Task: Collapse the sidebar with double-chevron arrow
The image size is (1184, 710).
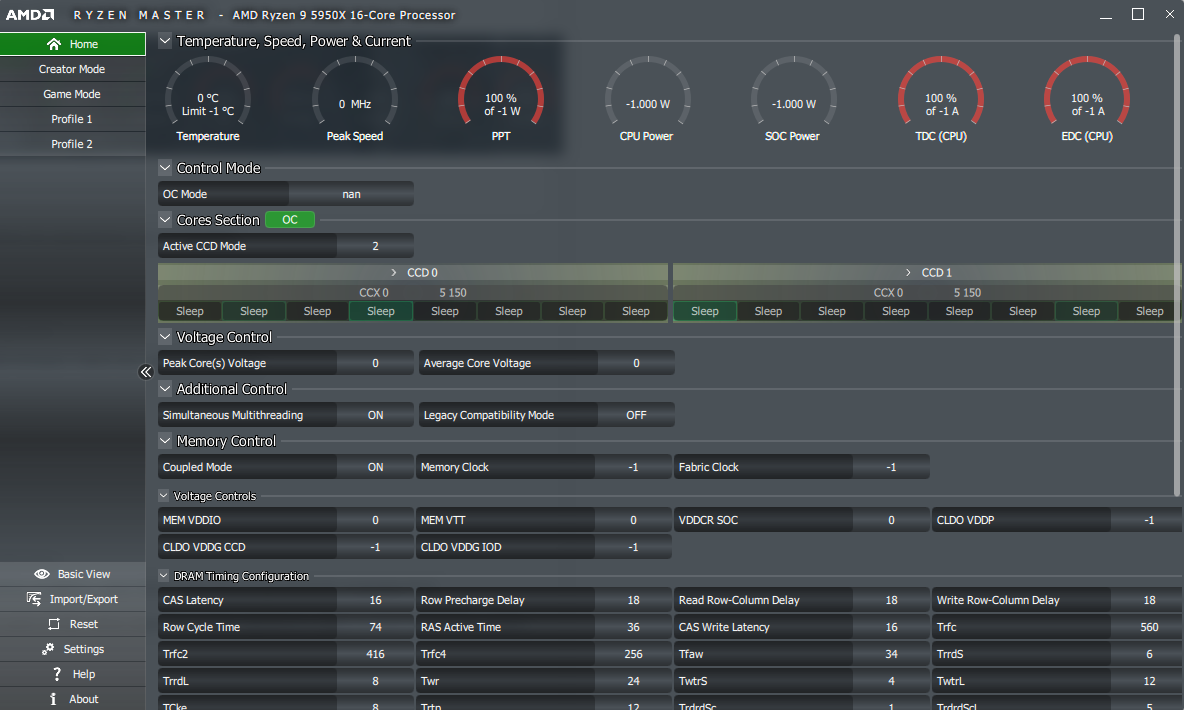Action: tap(146, 372)
